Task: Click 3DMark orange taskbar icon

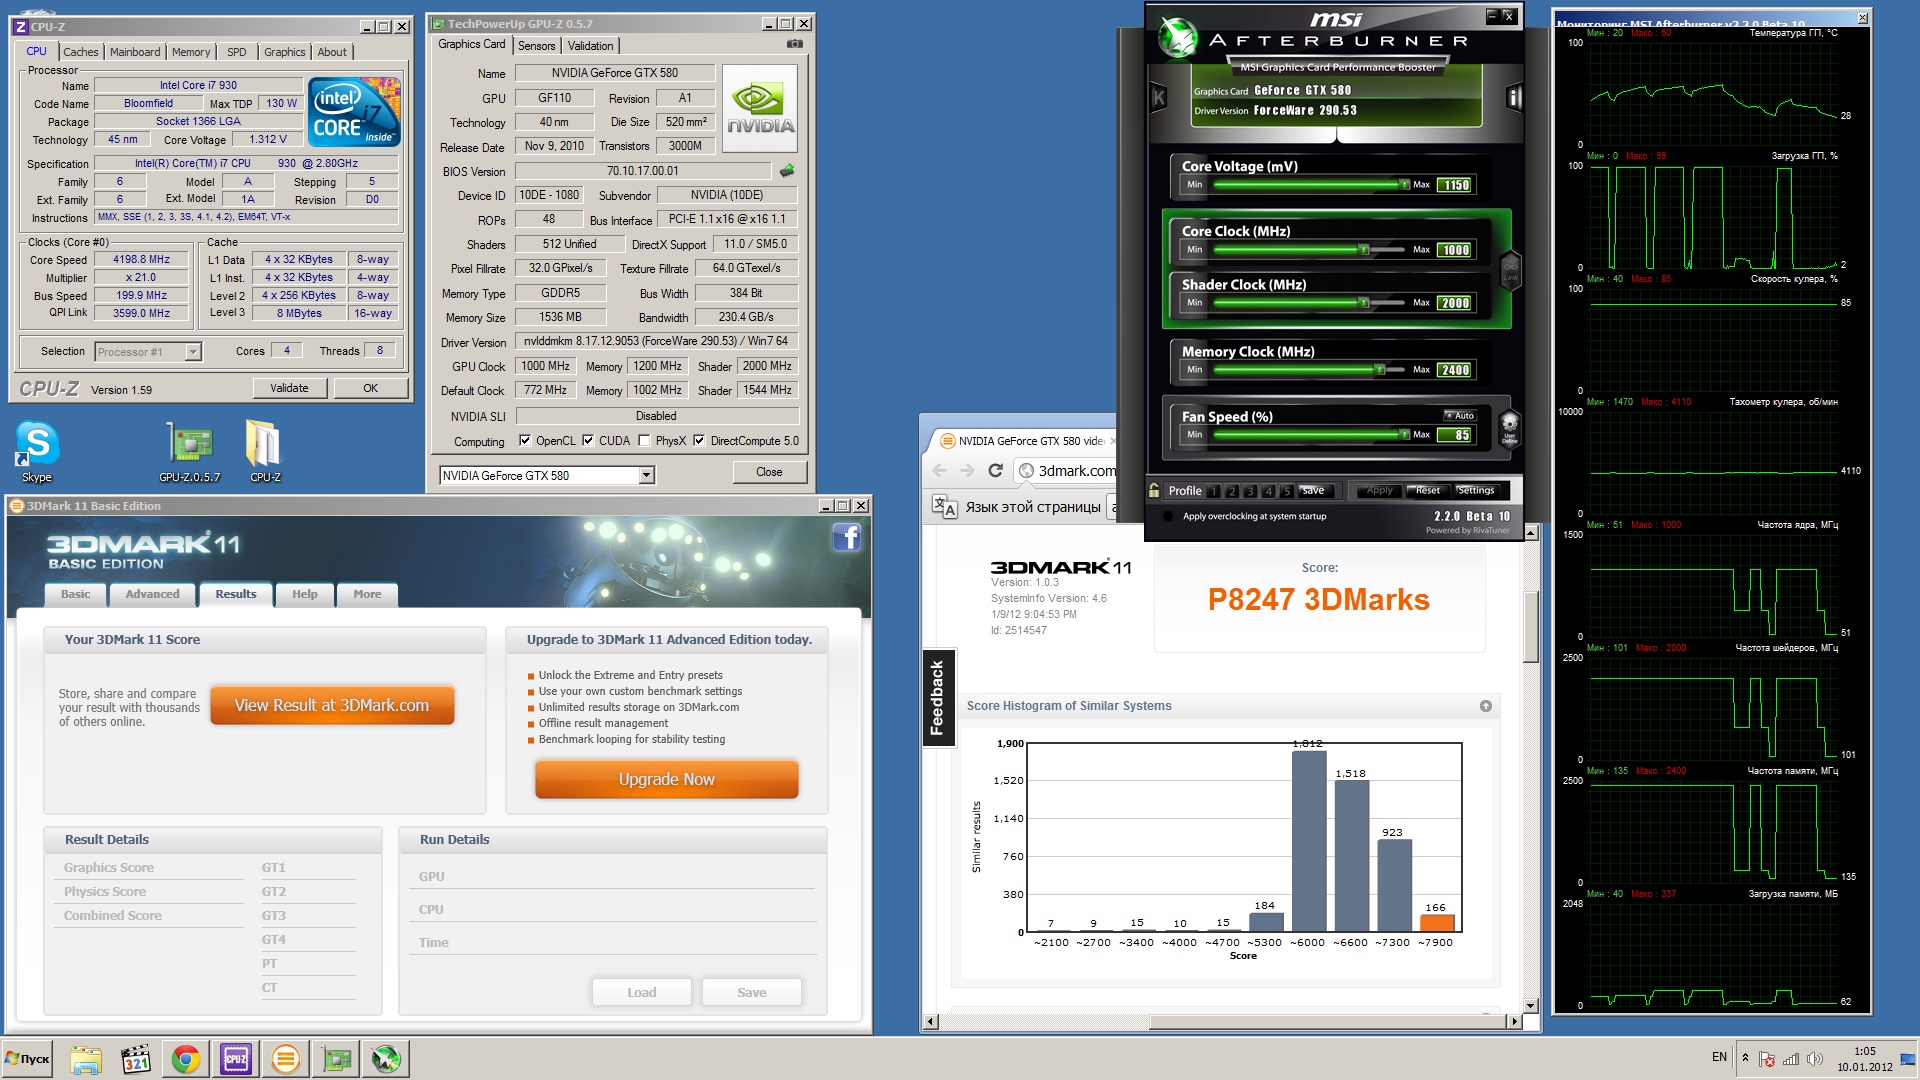Action: (x=286, y=1059)
